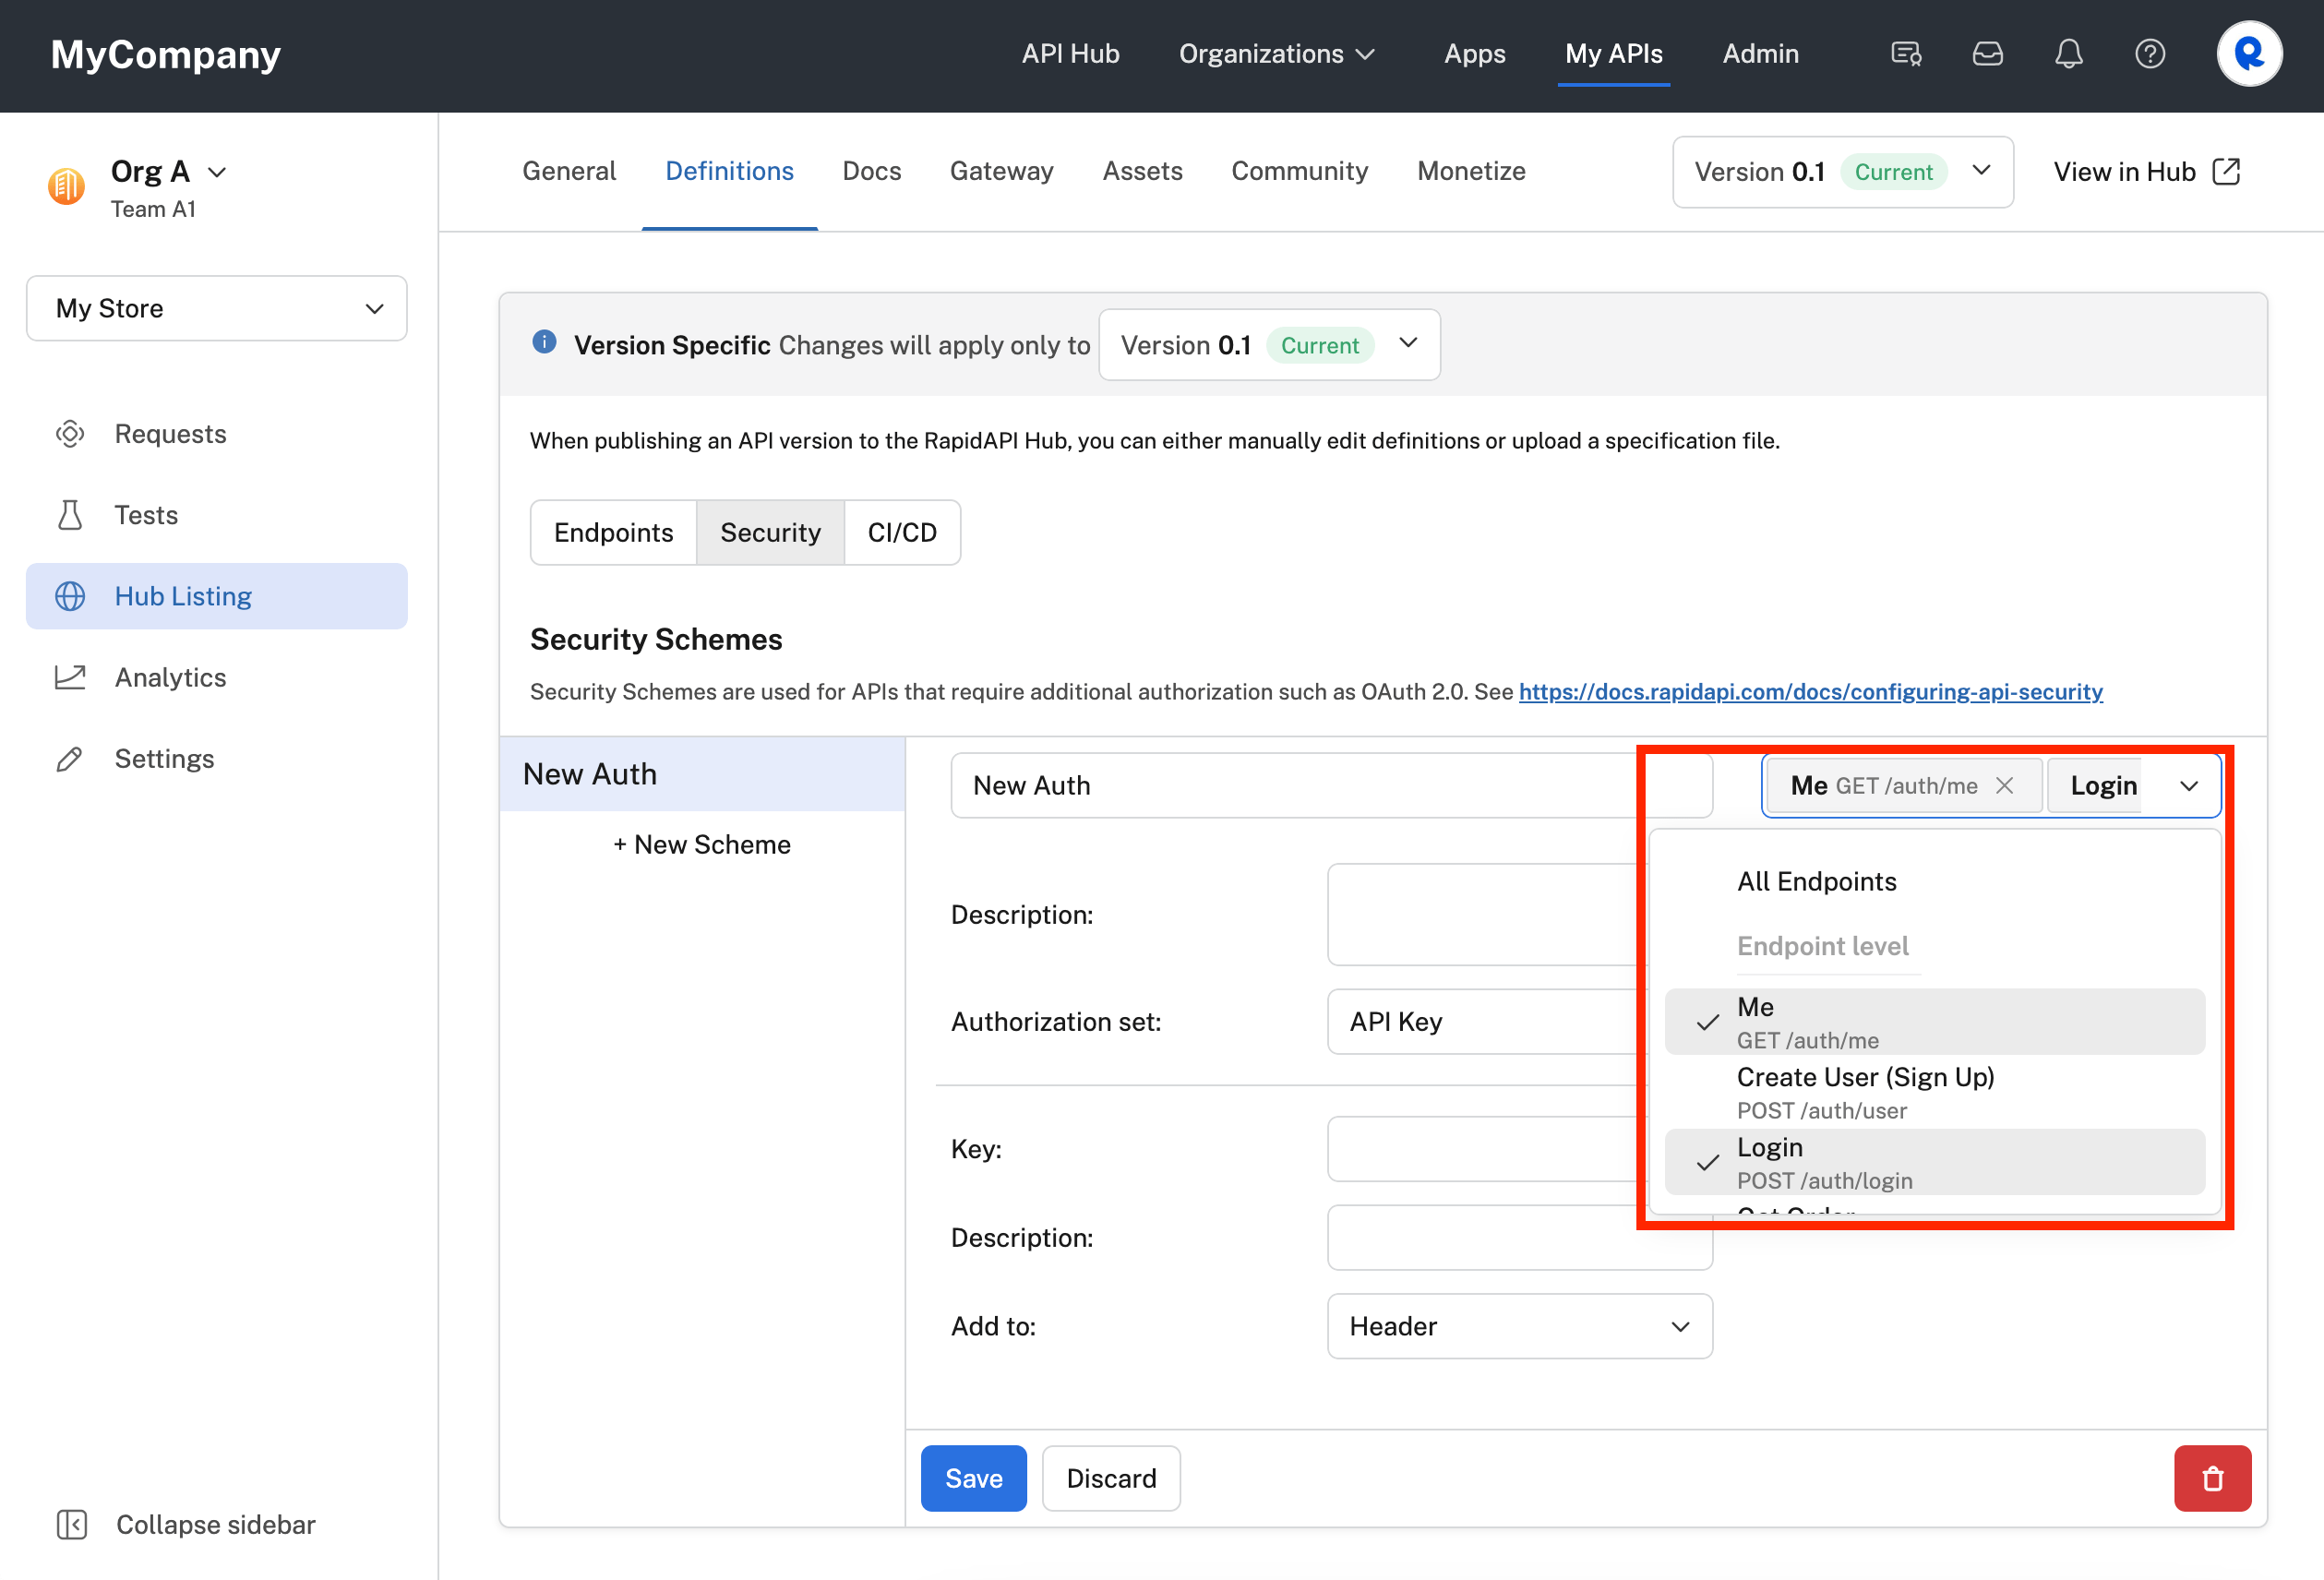Open the inbox icon in top bar
Image resolution: width=2324 pixels, height=1580 pixels.
1988,54
